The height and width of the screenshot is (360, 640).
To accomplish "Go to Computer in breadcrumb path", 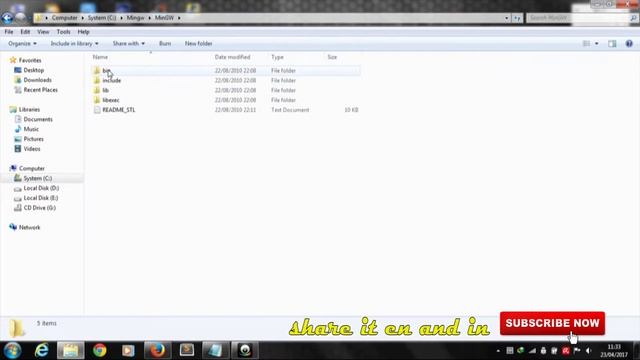I will point(64,18).
